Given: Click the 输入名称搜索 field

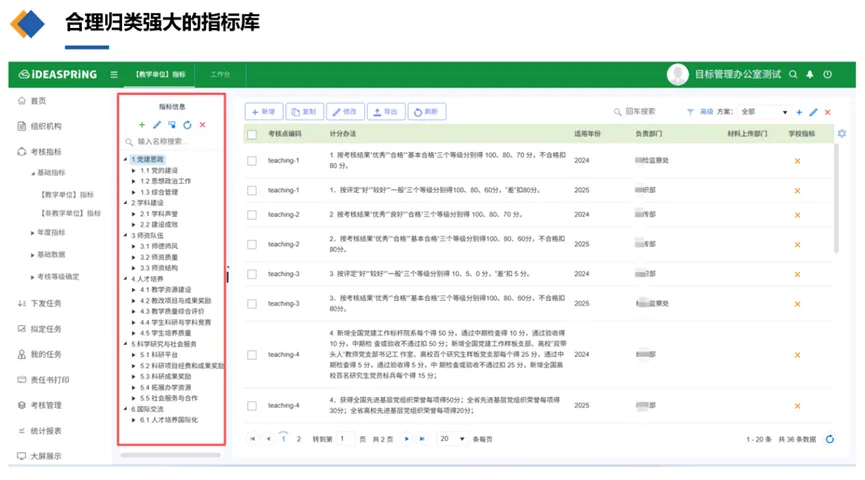Looking at the screenshot, I should coord(172,142).
